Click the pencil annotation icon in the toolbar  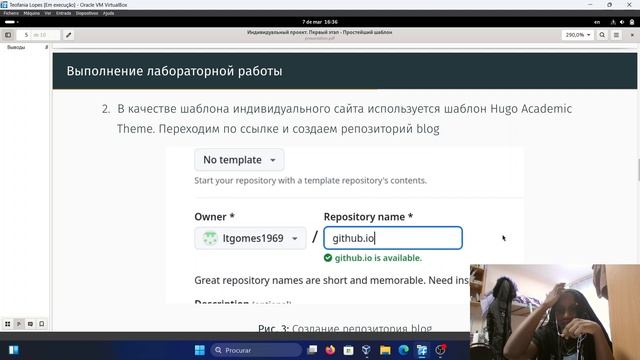pyautogui.click(x=69, y=35)
